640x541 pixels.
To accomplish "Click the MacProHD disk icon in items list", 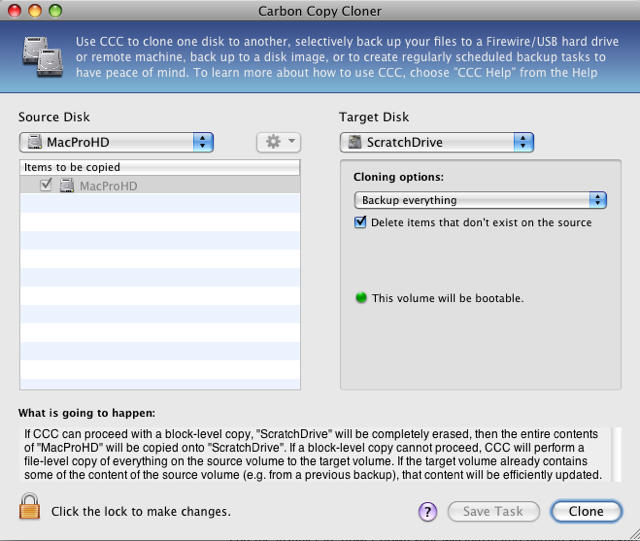I will click(x=67, y=186).
